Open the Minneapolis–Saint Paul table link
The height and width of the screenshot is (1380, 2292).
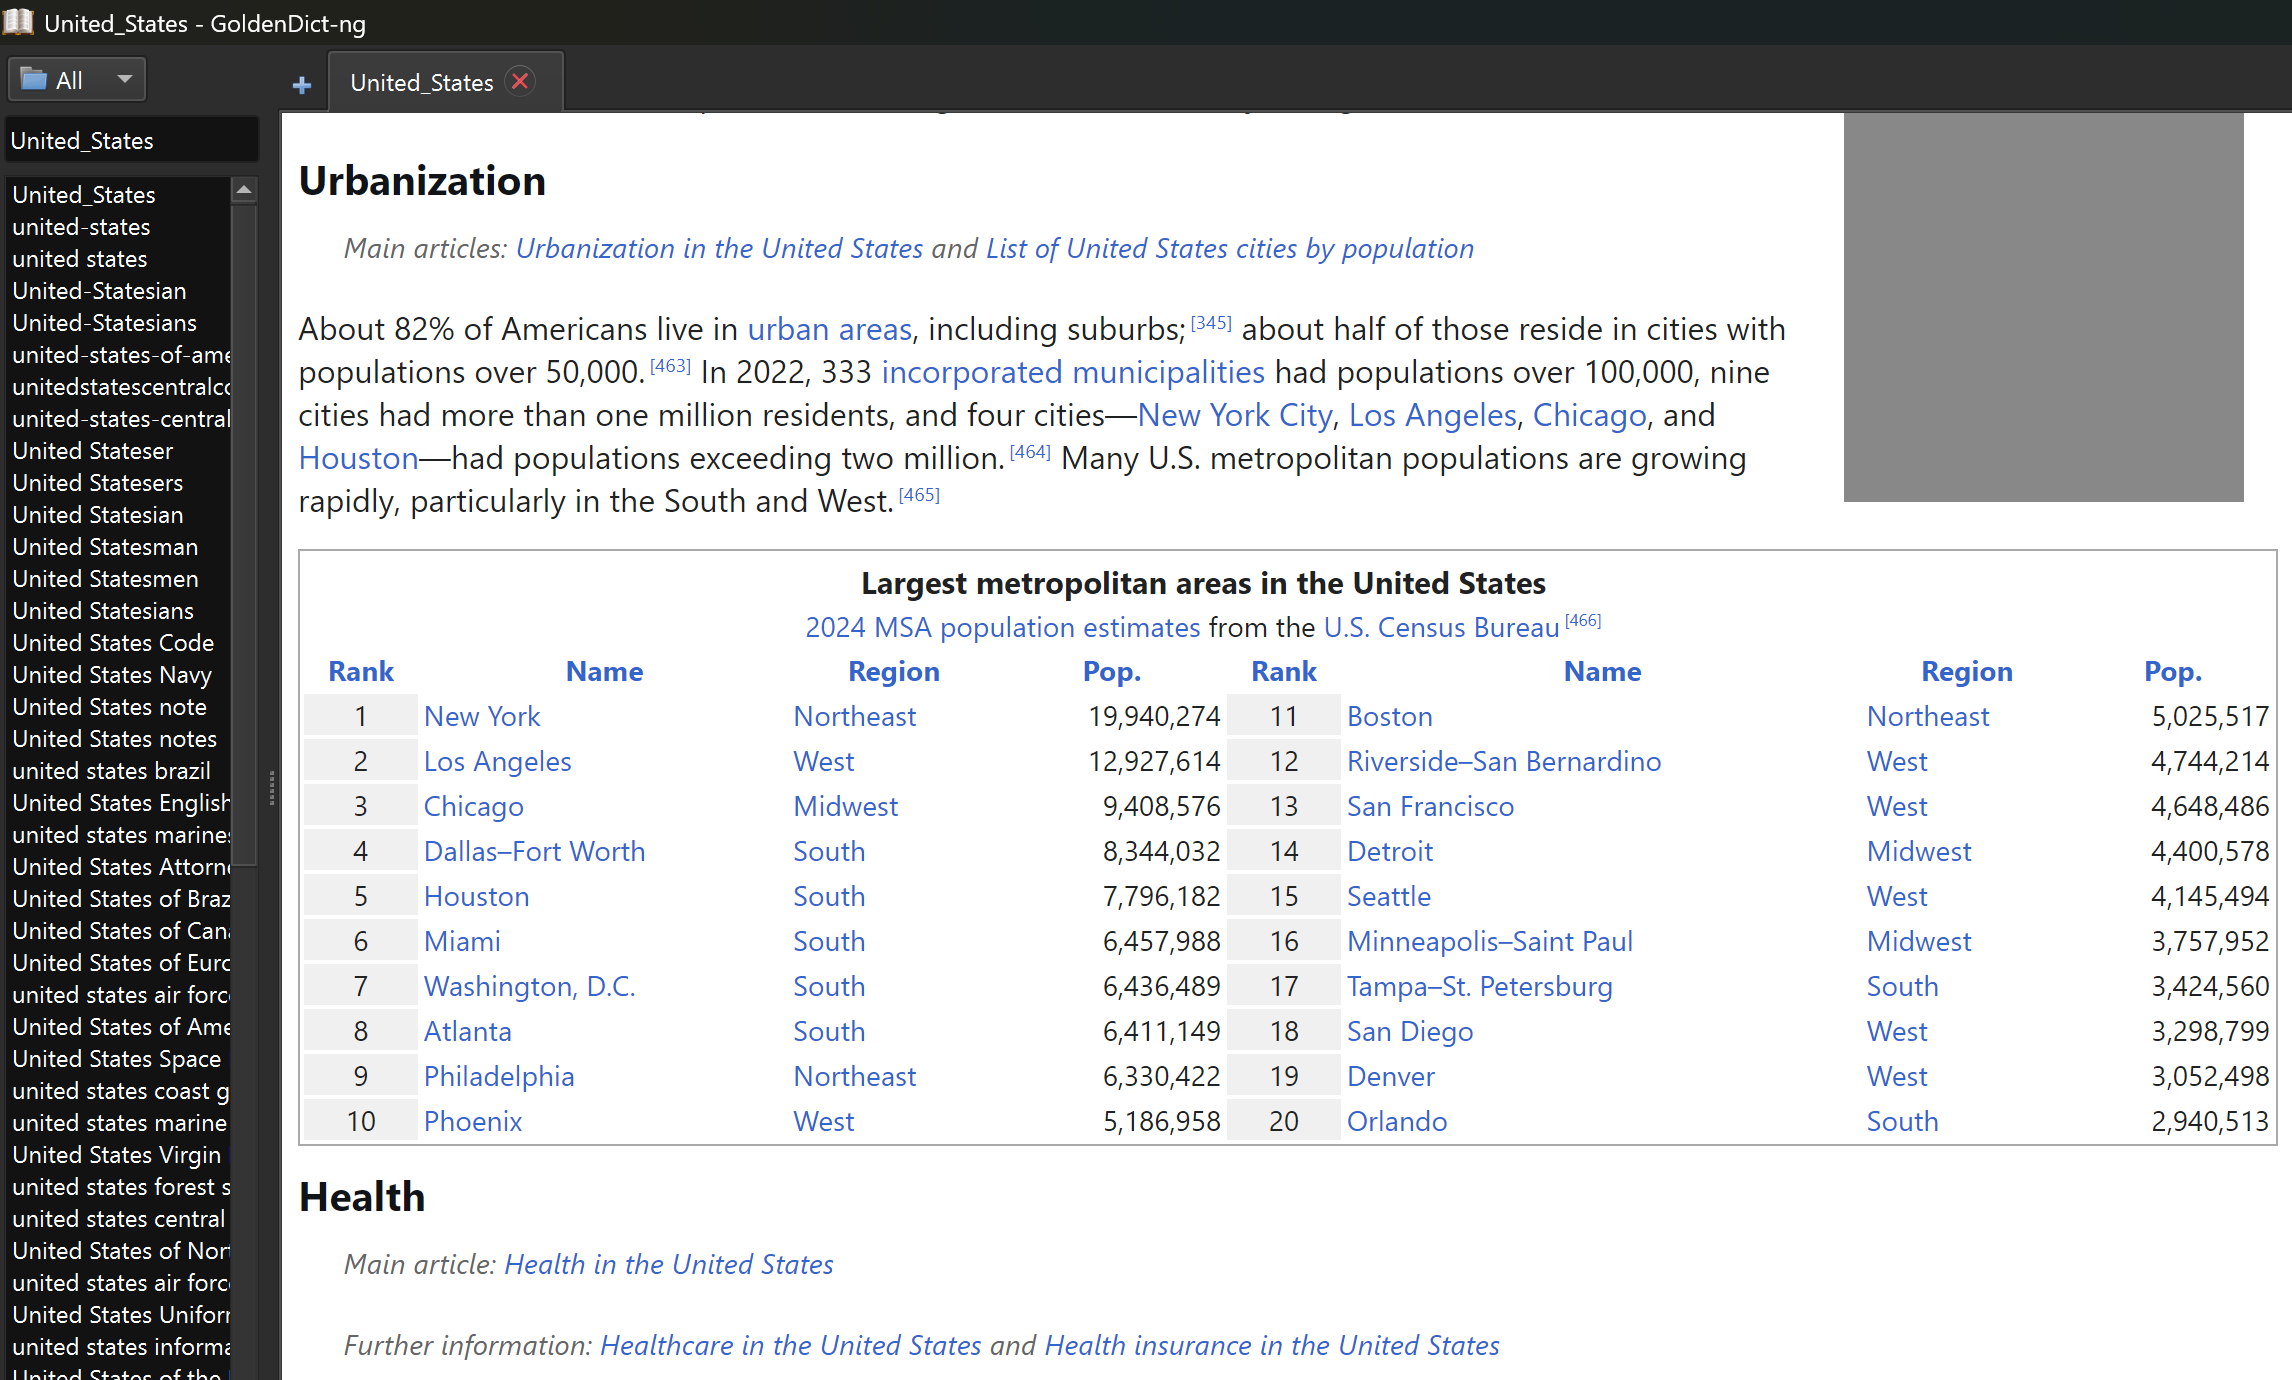1488,941
